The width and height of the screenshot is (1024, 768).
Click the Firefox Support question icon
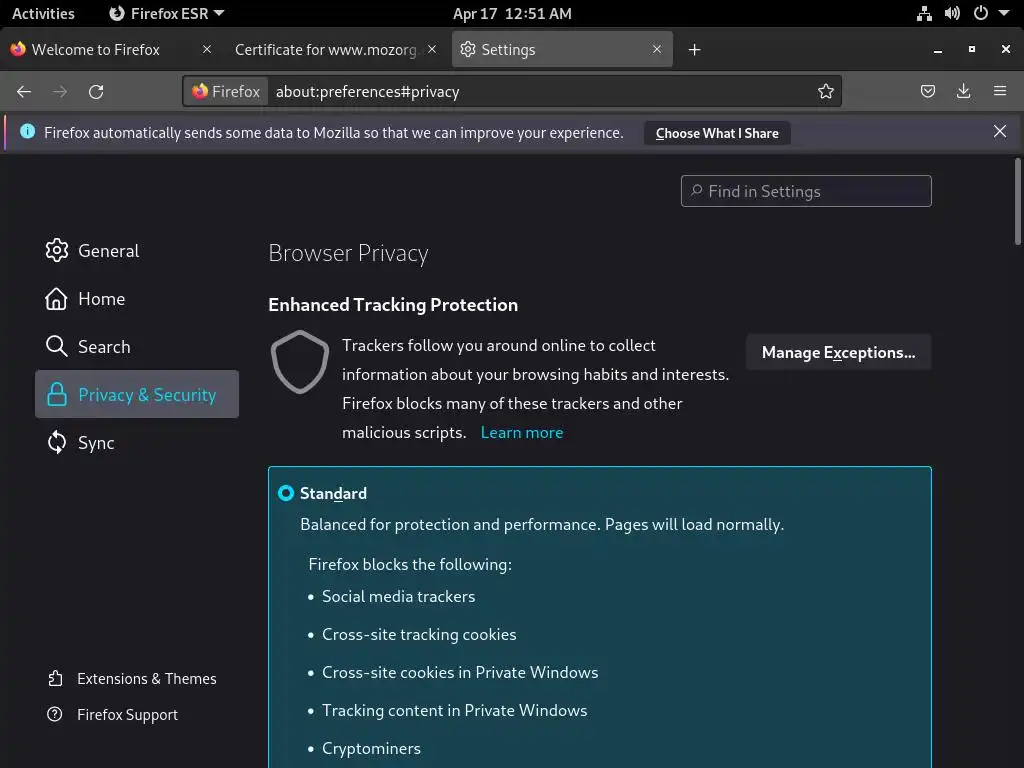point(55,714)
